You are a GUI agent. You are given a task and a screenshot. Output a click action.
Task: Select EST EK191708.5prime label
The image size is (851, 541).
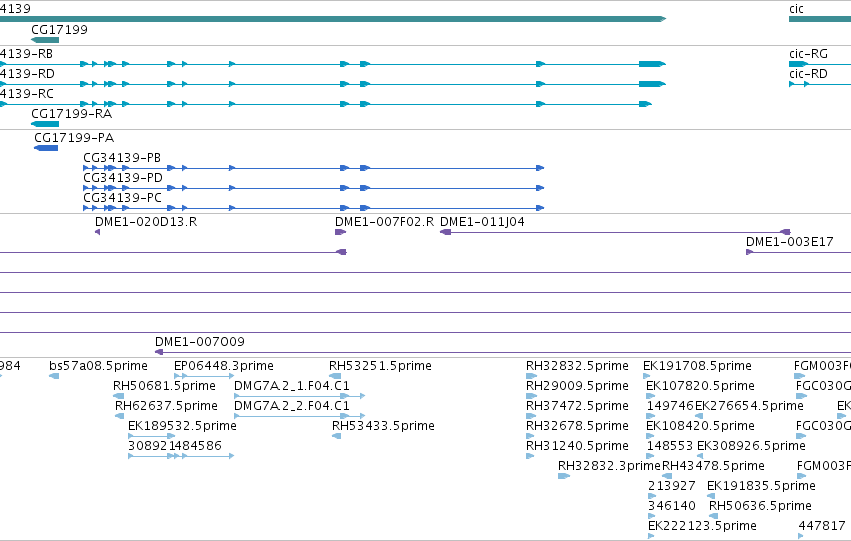click(697, 365)
